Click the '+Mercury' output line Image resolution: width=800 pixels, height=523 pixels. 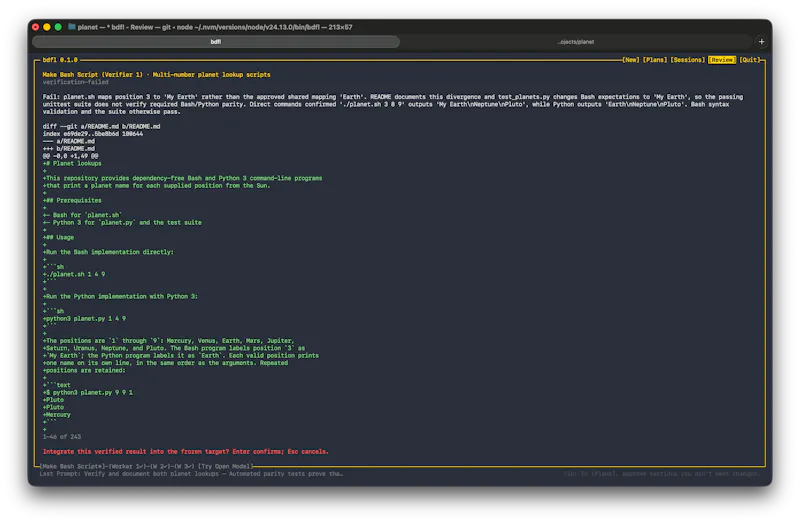coord(57,415)
